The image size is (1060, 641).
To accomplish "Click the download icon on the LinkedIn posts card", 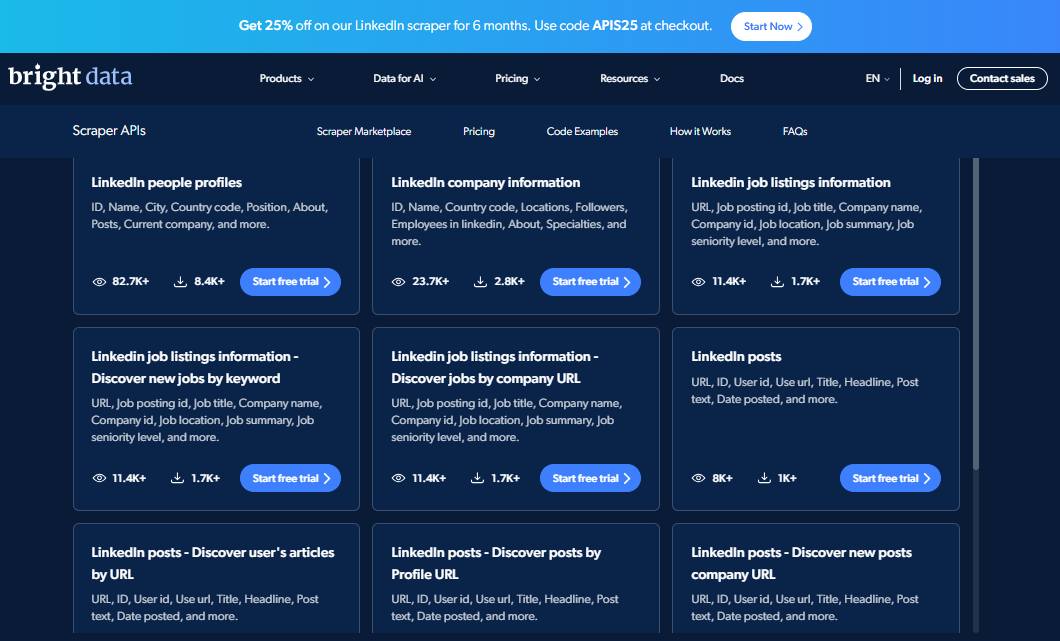I will pos(763,478).
